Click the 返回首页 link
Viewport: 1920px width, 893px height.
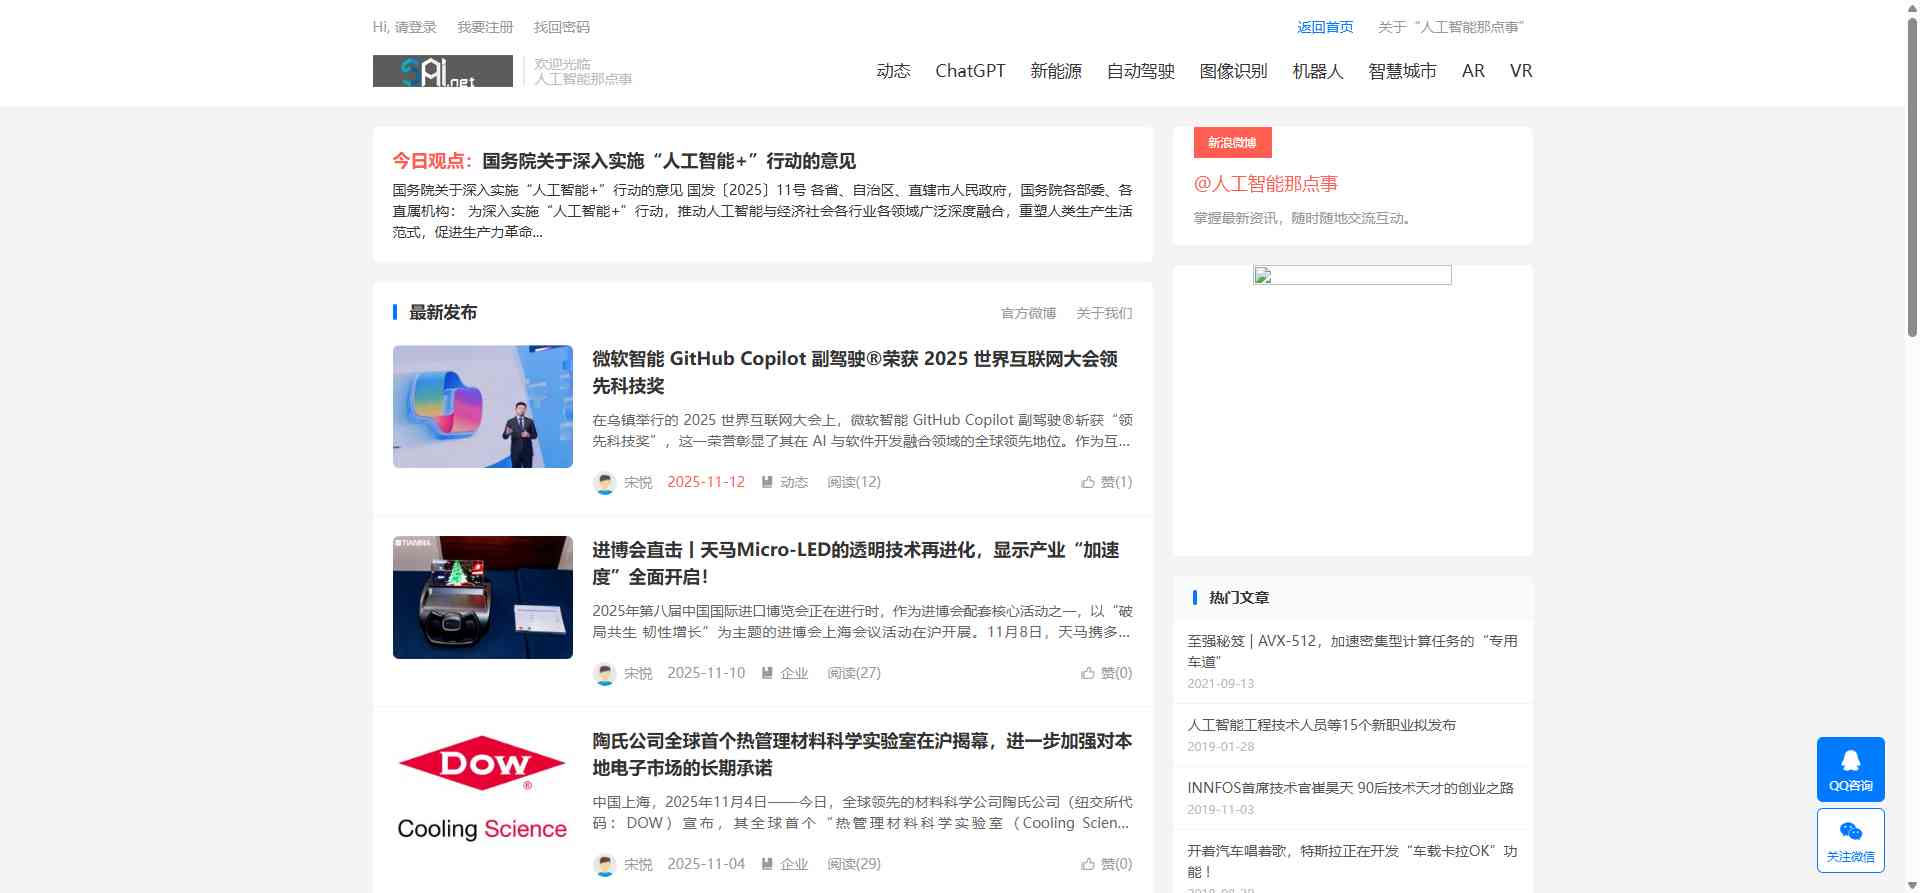coord(1325,27)
